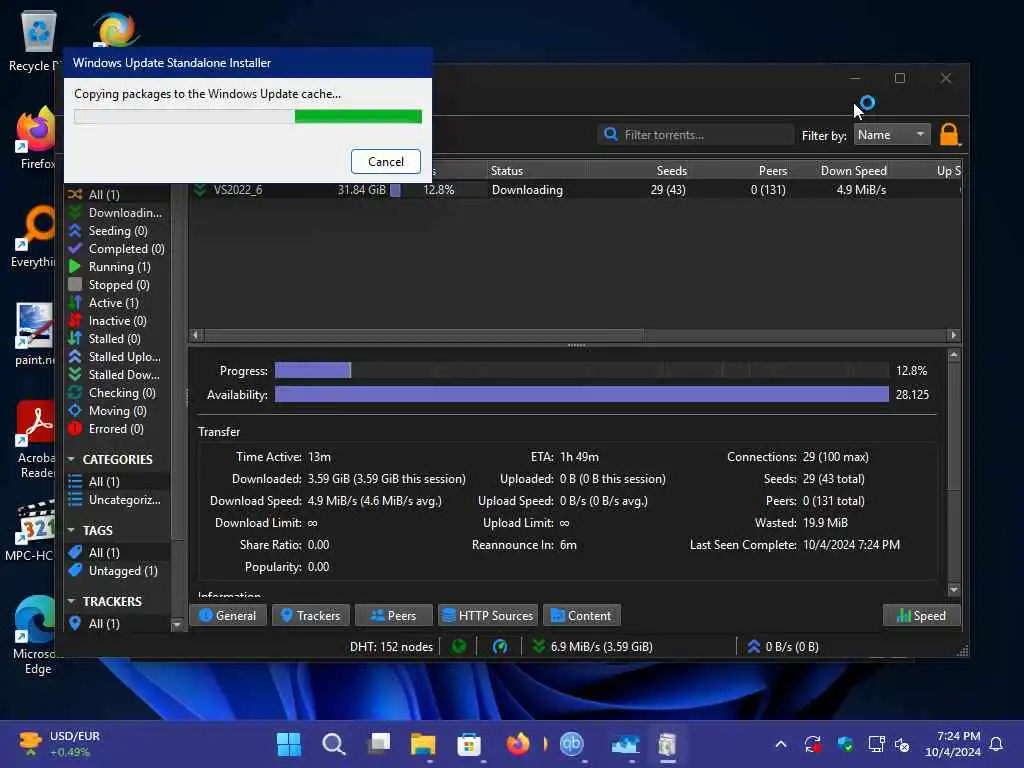Click the details panel scroll-down arrow
Screen dimensions: 1024x768
(953, 590)
